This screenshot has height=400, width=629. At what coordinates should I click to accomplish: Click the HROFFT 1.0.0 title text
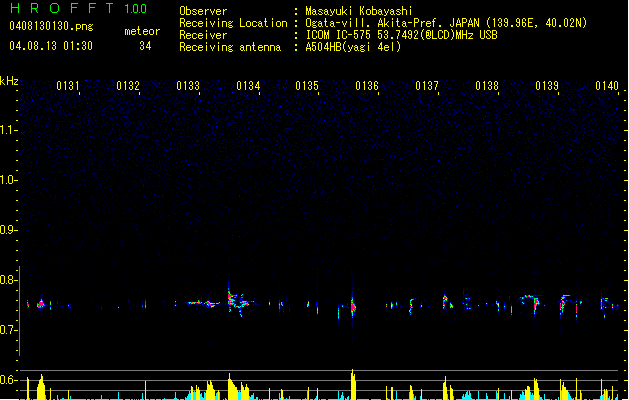79,8
